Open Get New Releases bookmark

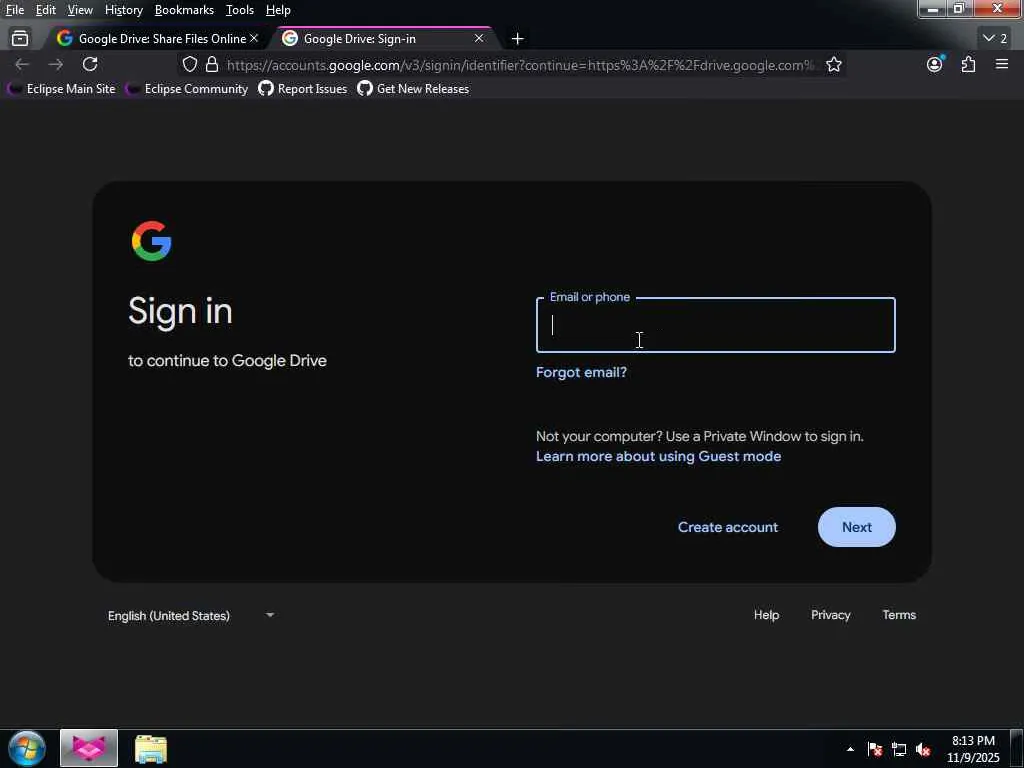(x=413, y=89)
